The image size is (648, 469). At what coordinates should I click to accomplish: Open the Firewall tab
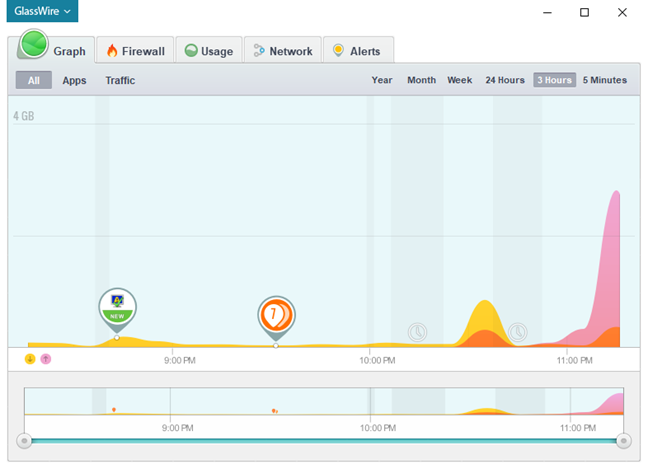(135, 50)
